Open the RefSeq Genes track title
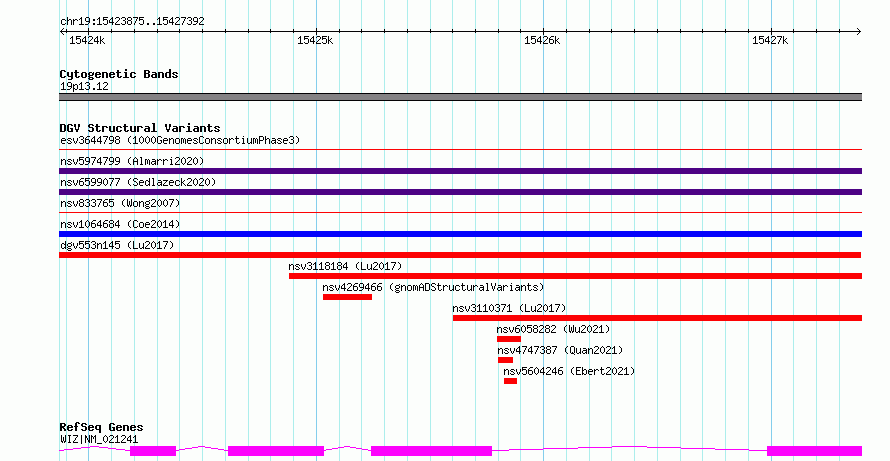Image resolution: width=890 pixels, height=461 pixels. 101,427
